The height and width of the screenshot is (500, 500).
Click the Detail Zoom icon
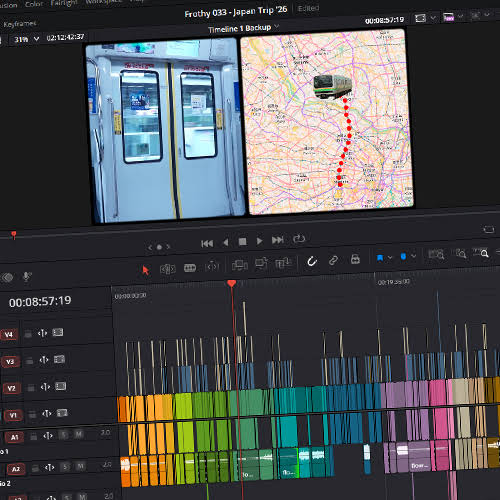(x=461, y=254)
